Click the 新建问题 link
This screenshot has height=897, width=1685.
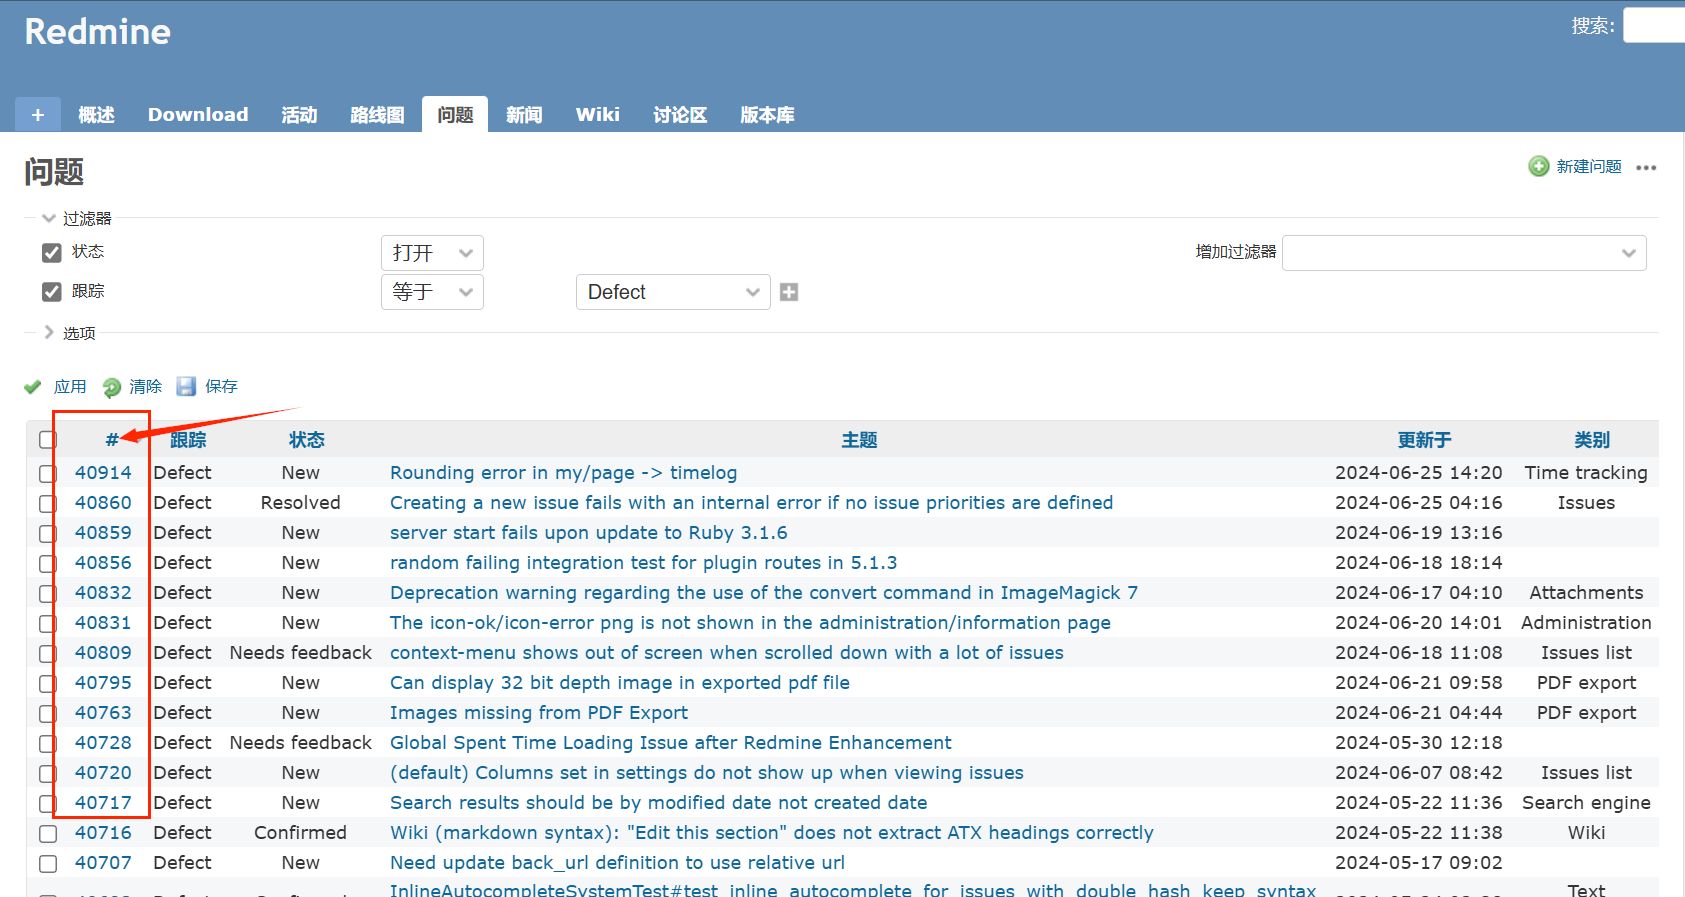coord(1589,166)
